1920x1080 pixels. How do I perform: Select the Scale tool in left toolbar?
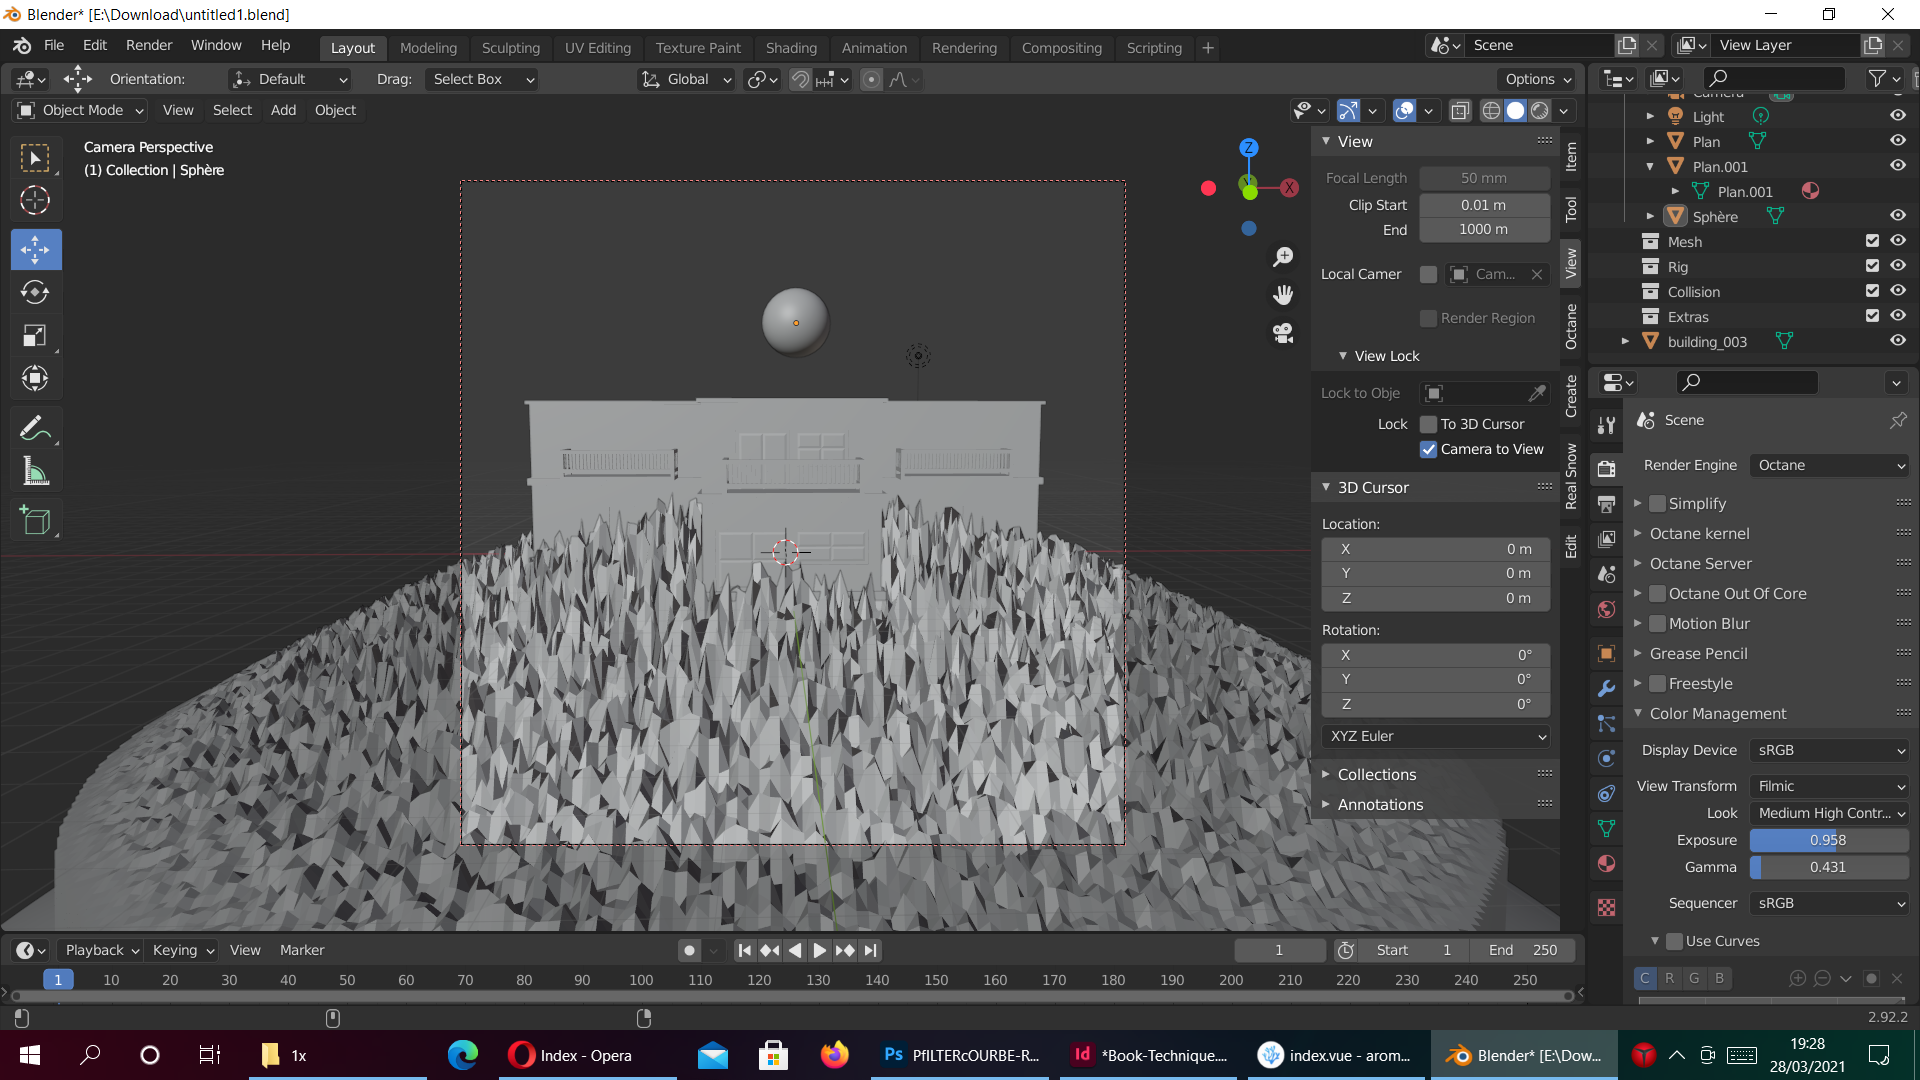tap(35, 335)
